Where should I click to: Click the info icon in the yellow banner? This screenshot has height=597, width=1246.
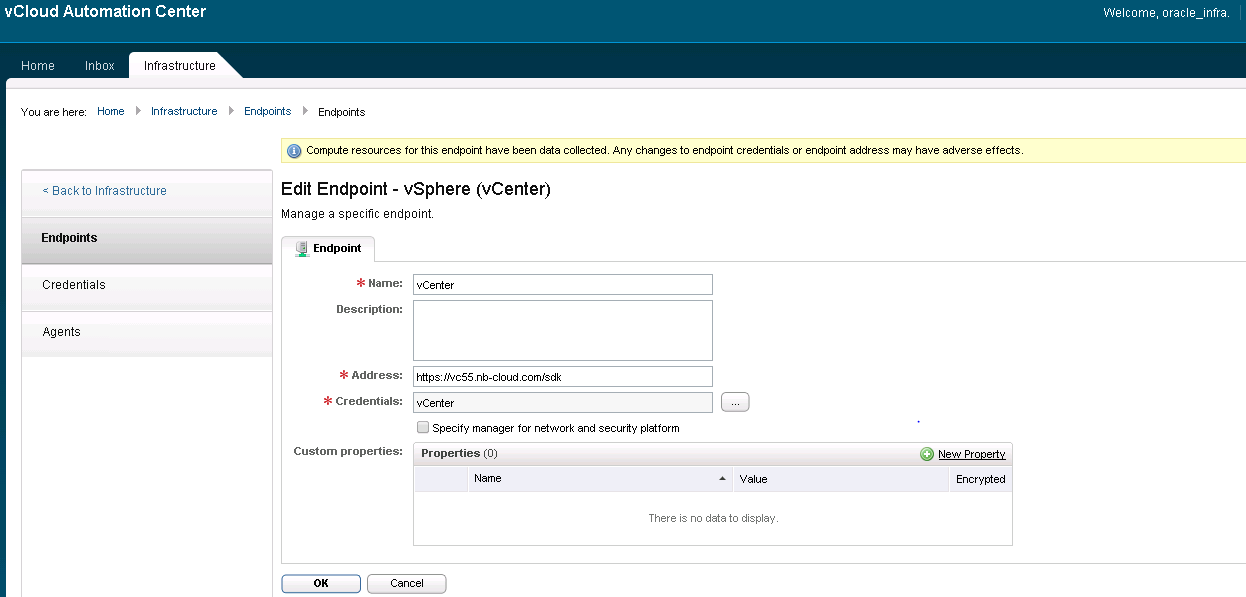[294, 151]
